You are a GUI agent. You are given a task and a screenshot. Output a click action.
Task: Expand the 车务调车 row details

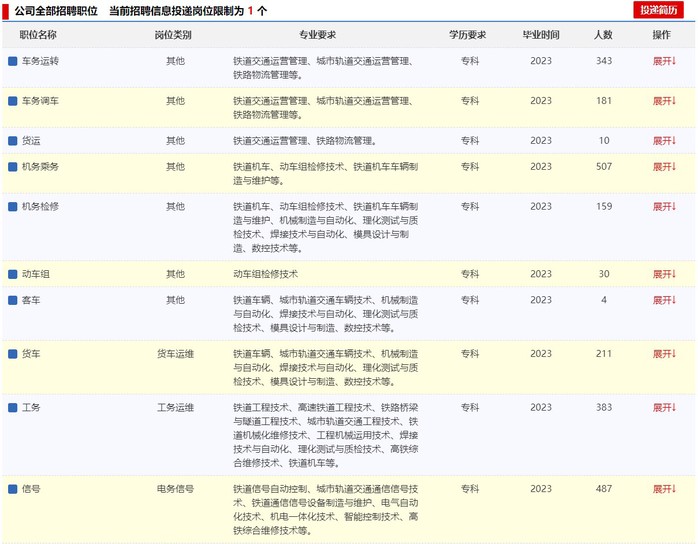(664, 101)
